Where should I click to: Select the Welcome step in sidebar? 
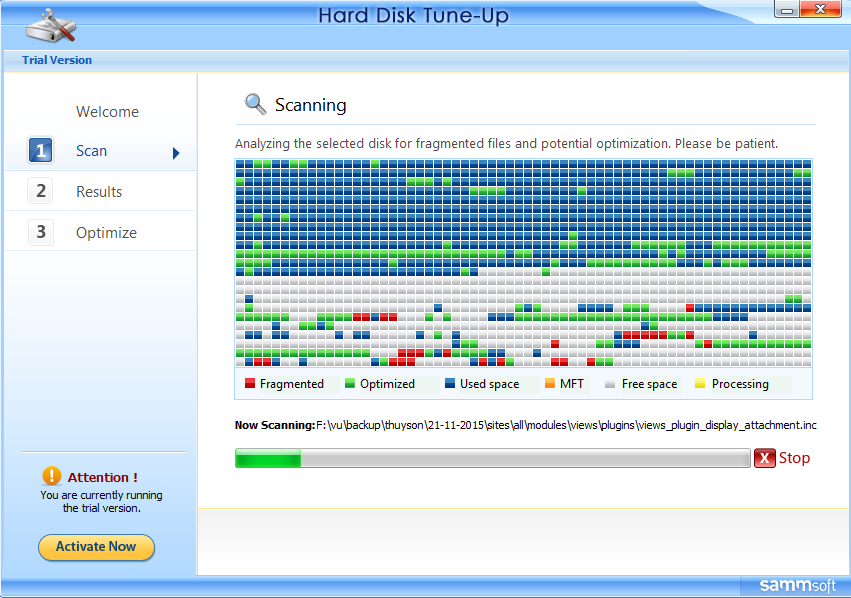107,112
